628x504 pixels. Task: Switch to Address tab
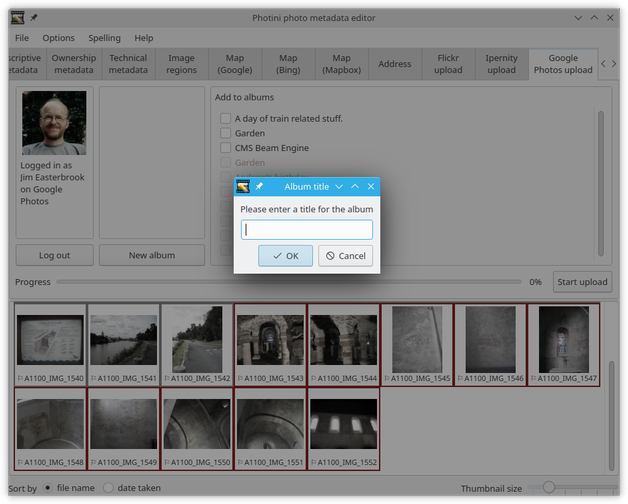pos(395,64)
